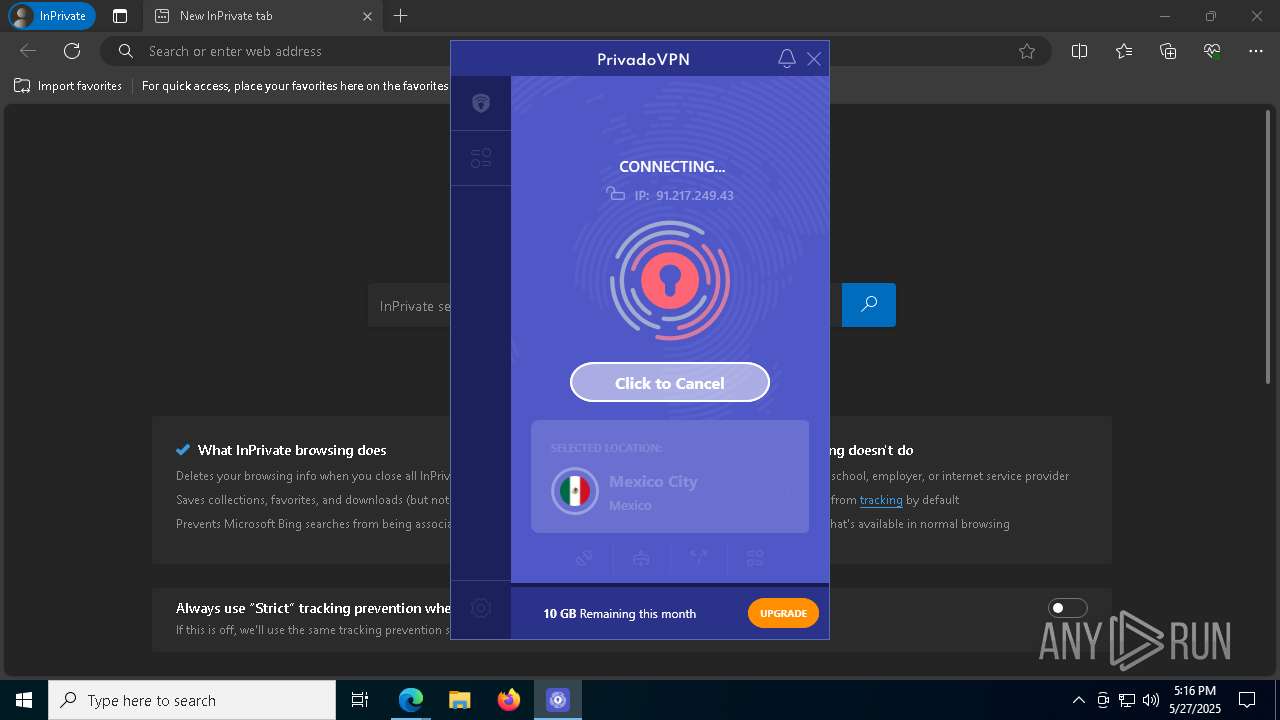The height and width of the screenshot is (720, 1280).
Task: Close the New InPrivate tab
Action: (367, 16)
